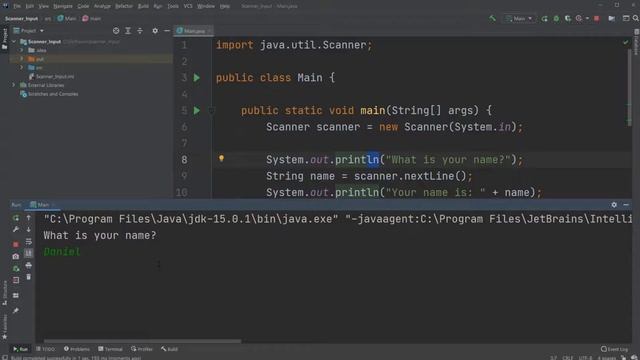Toggle the Project side tab on left edge
The width and height of the screenshot is (640, 360).
click(x=4, y=39)
